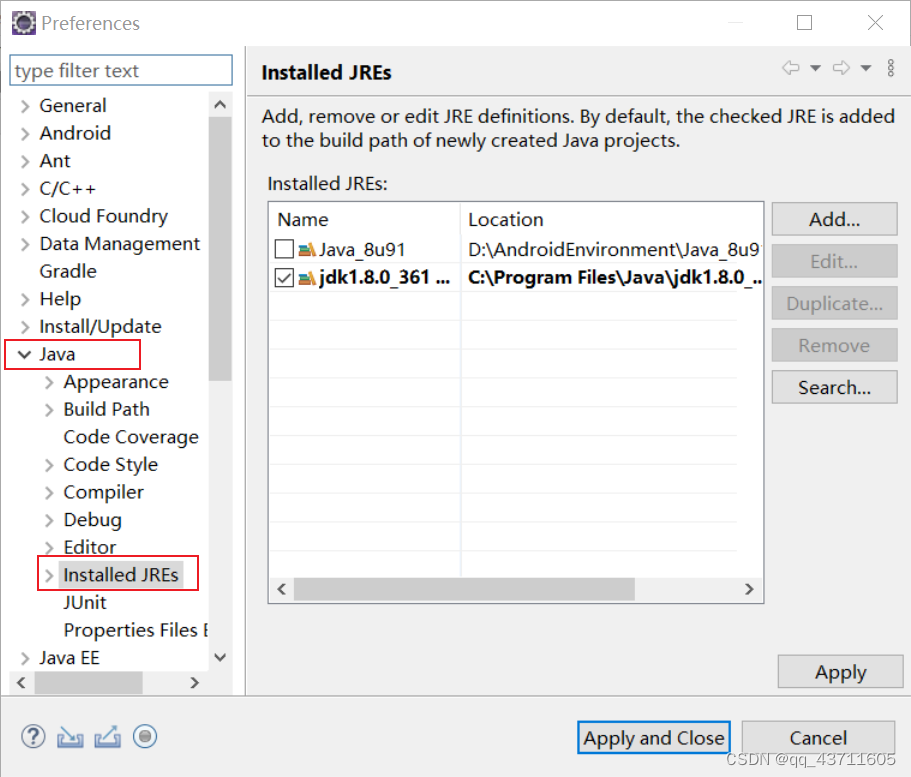The width and height of the screenshot is (911, 777).
Task: Check Java_8u91 as the default JRE
Action: [x=283, y=249]
